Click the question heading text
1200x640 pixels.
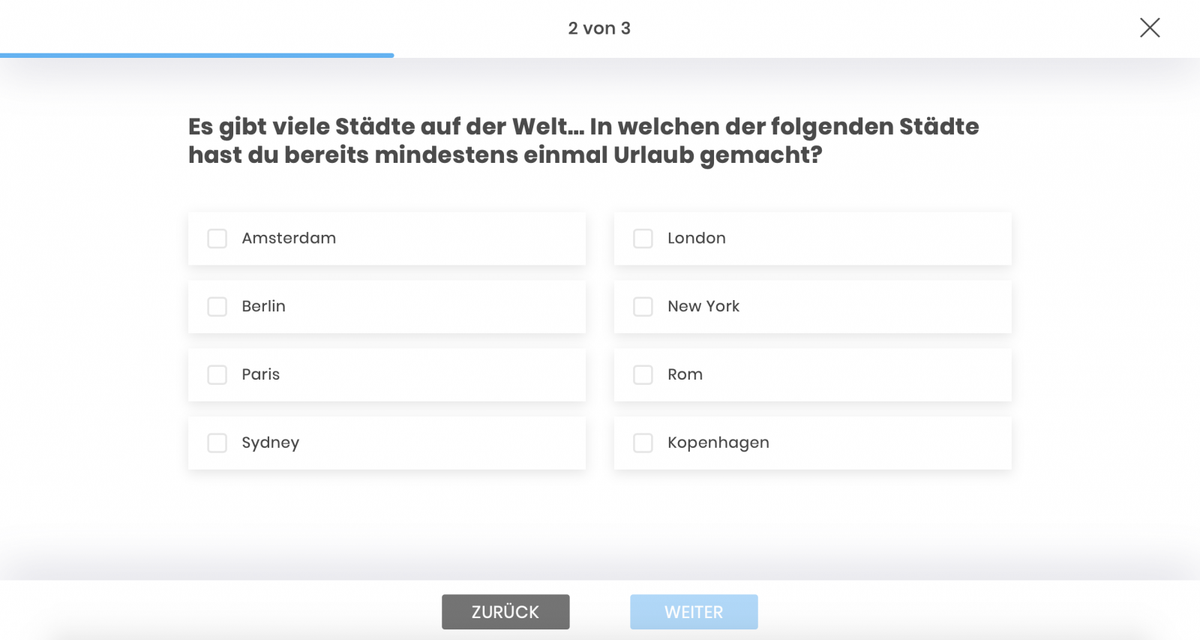584,141
